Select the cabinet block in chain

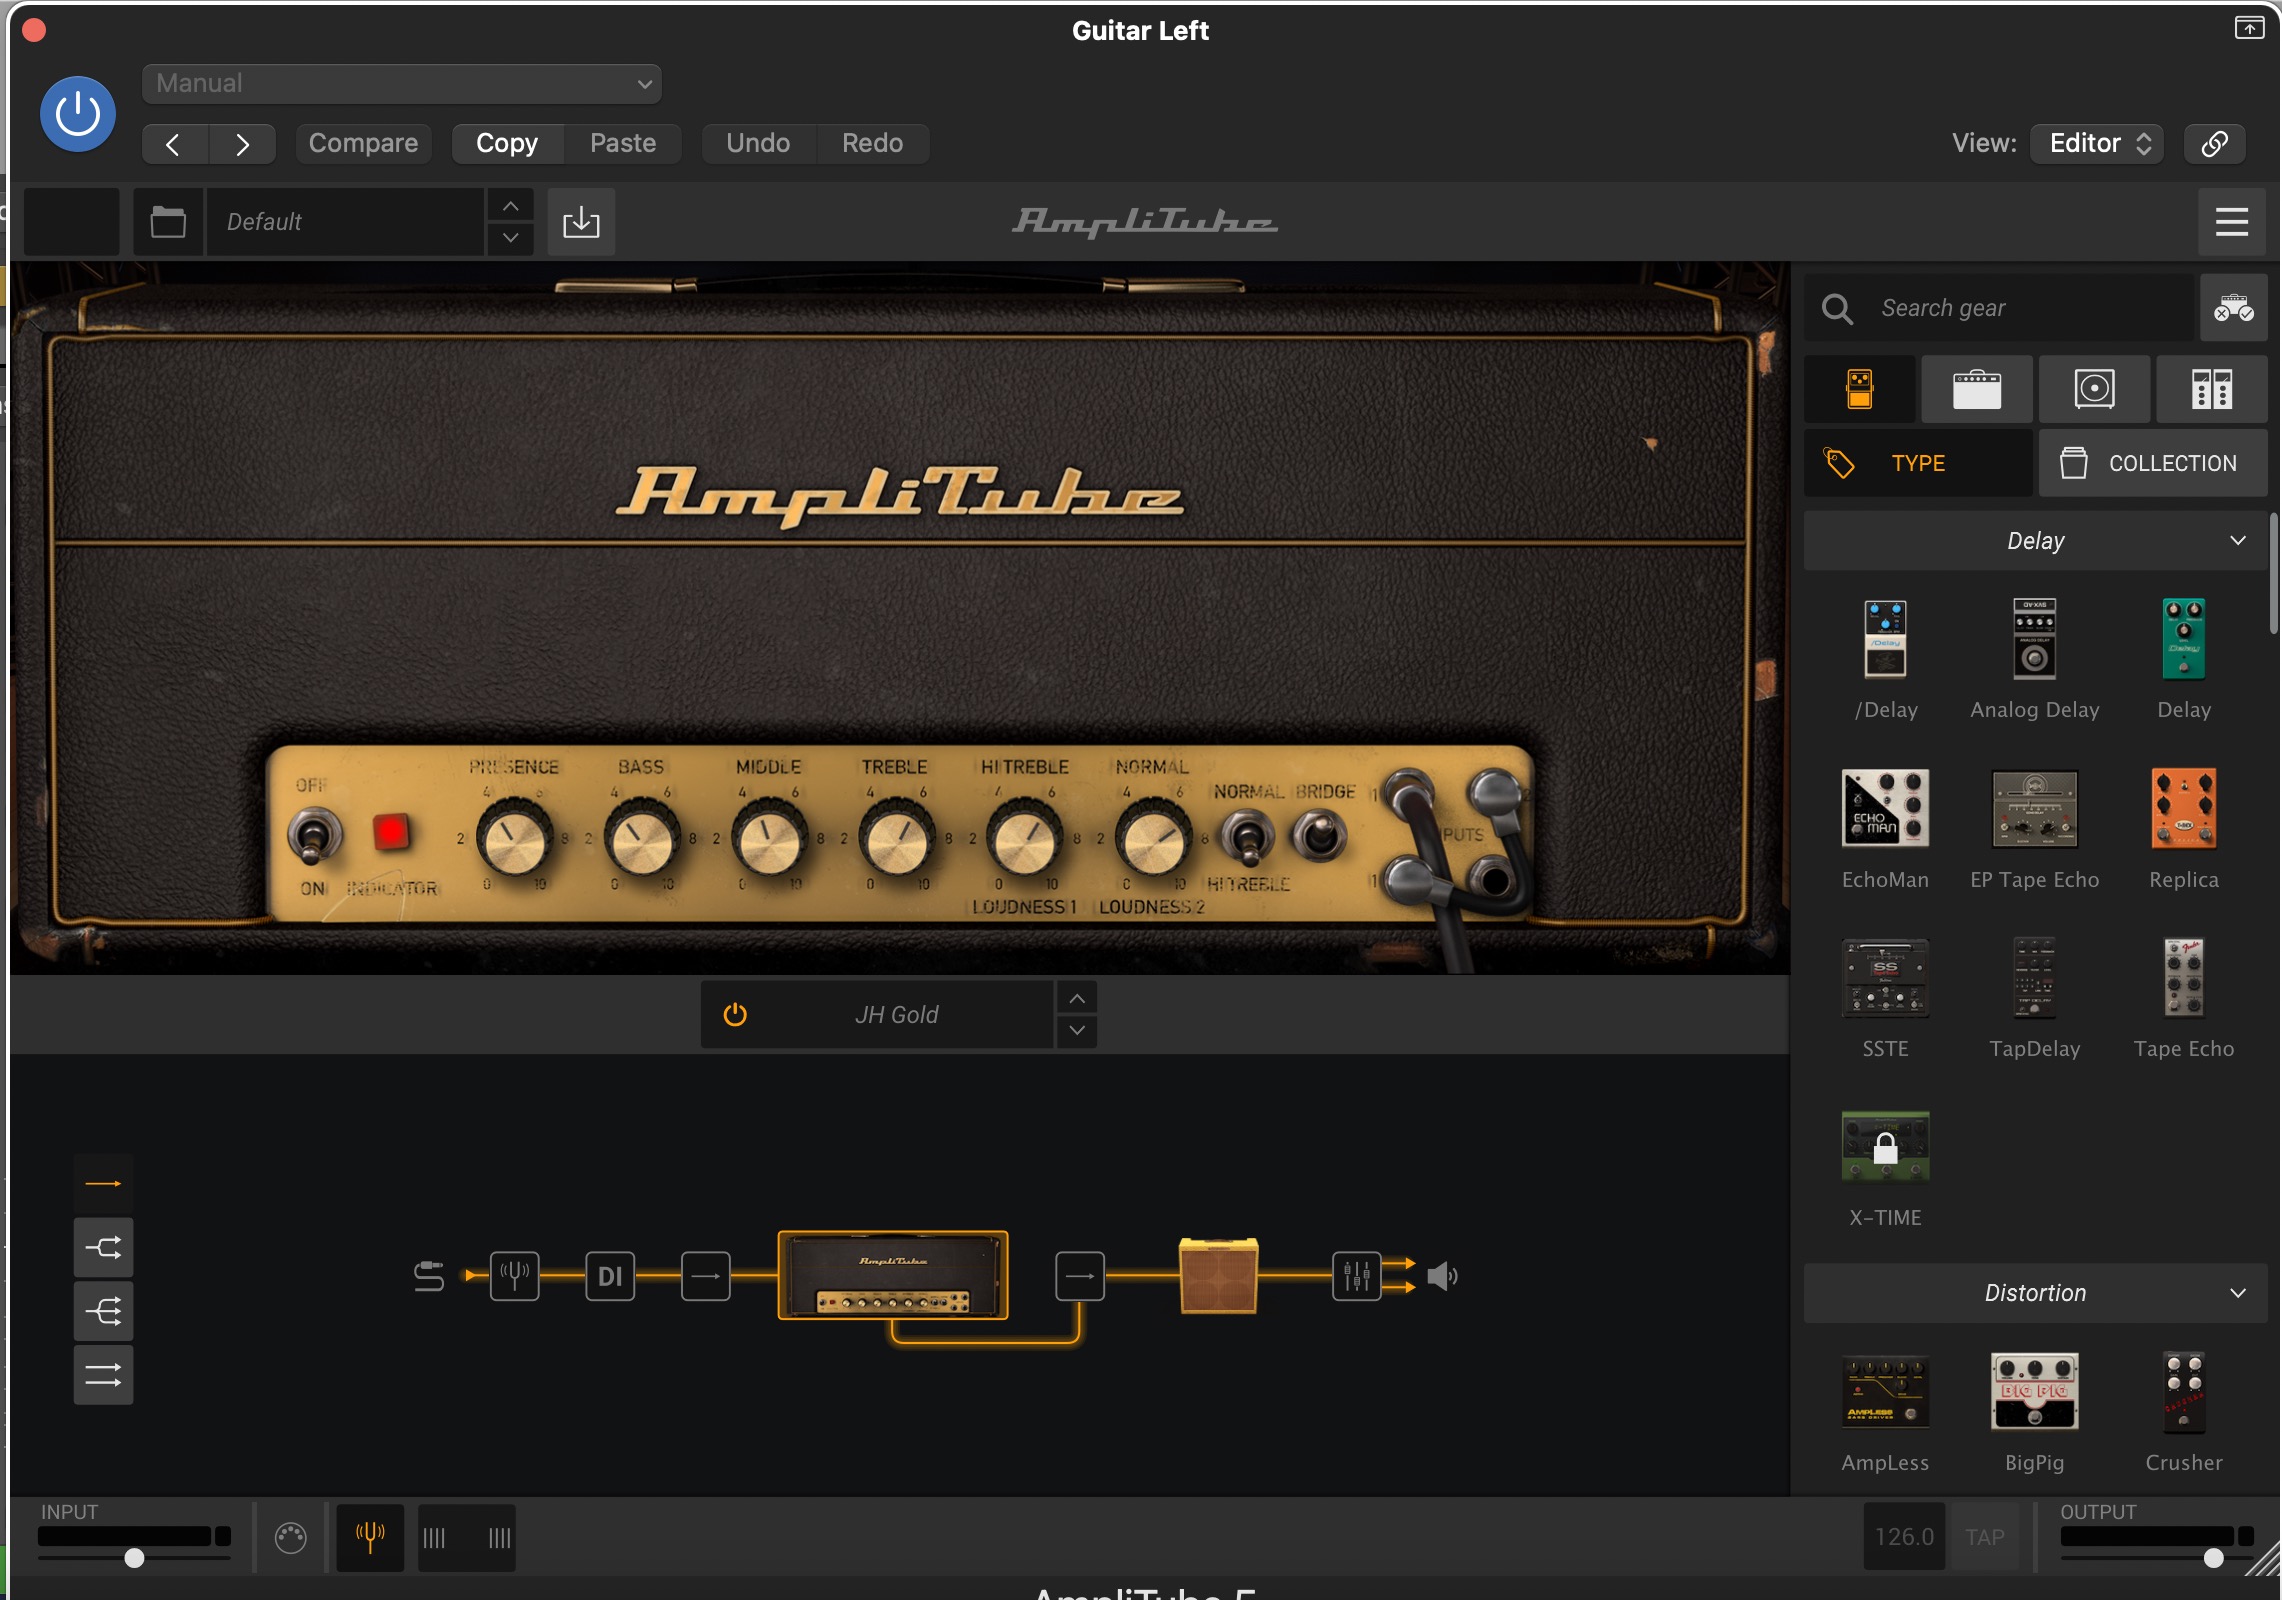(1218, 1275)
